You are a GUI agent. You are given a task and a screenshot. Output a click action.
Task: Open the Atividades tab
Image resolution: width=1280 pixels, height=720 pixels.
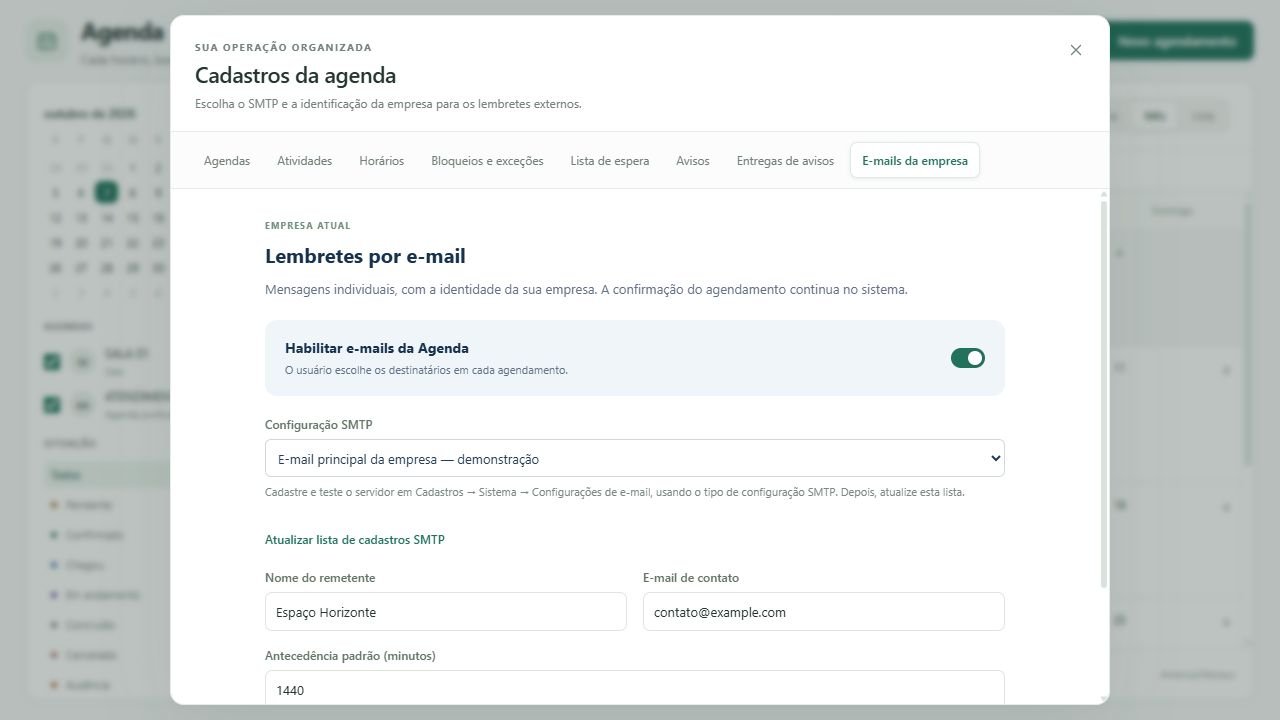[x=304, y=160]
